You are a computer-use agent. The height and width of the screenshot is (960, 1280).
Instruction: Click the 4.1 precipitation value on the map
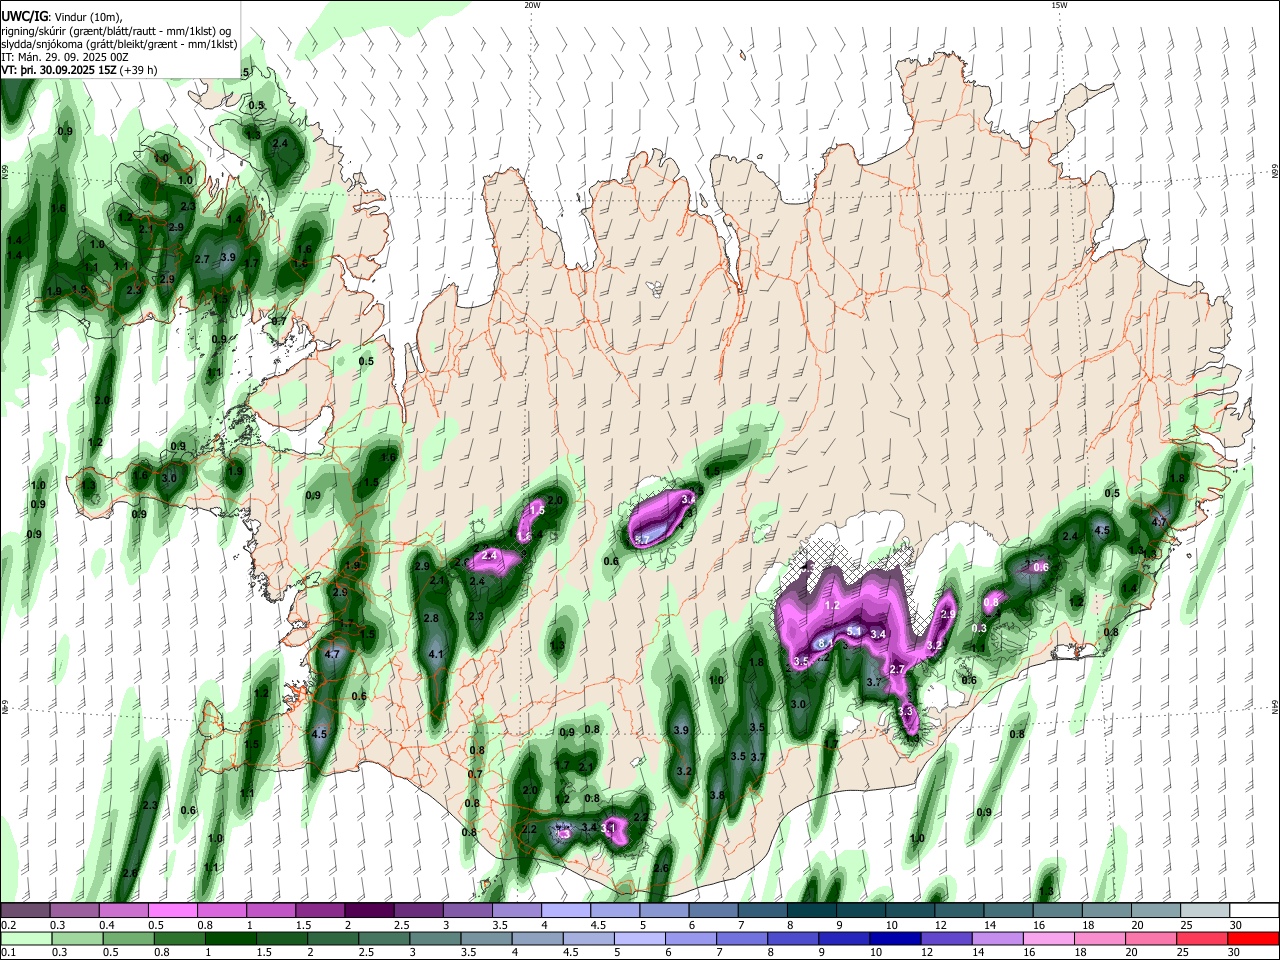point(436,654)
